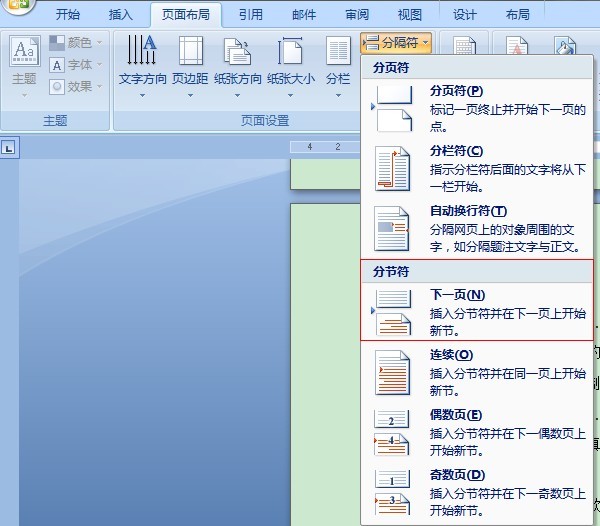Open the theme 字体 dropdown
Viewport: 600px width, 526px height.
(x=76, y=65)
